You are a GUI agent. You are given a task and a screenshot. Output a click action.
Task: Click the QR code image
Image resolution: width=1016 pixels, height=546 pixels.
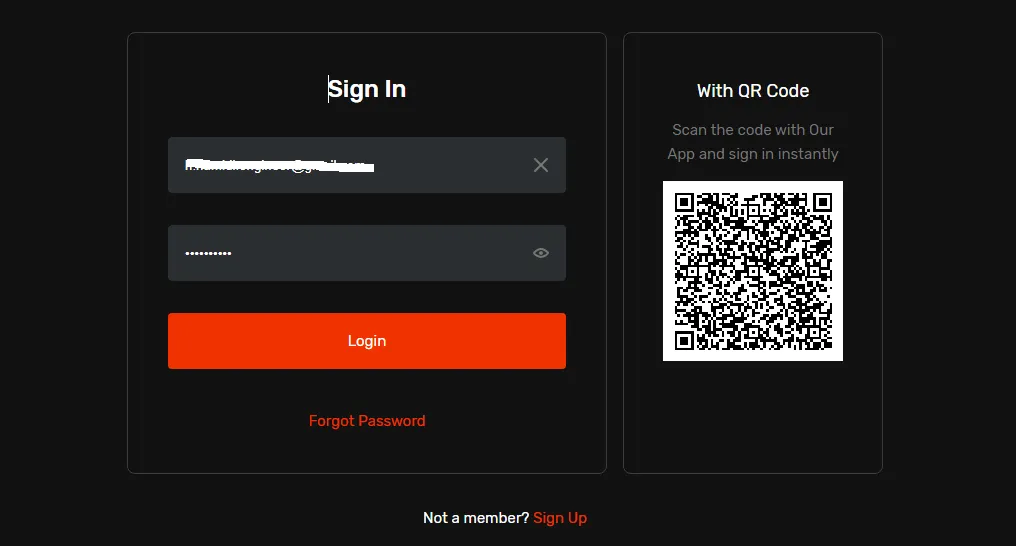pyautogui.click(x=753, y=271)
